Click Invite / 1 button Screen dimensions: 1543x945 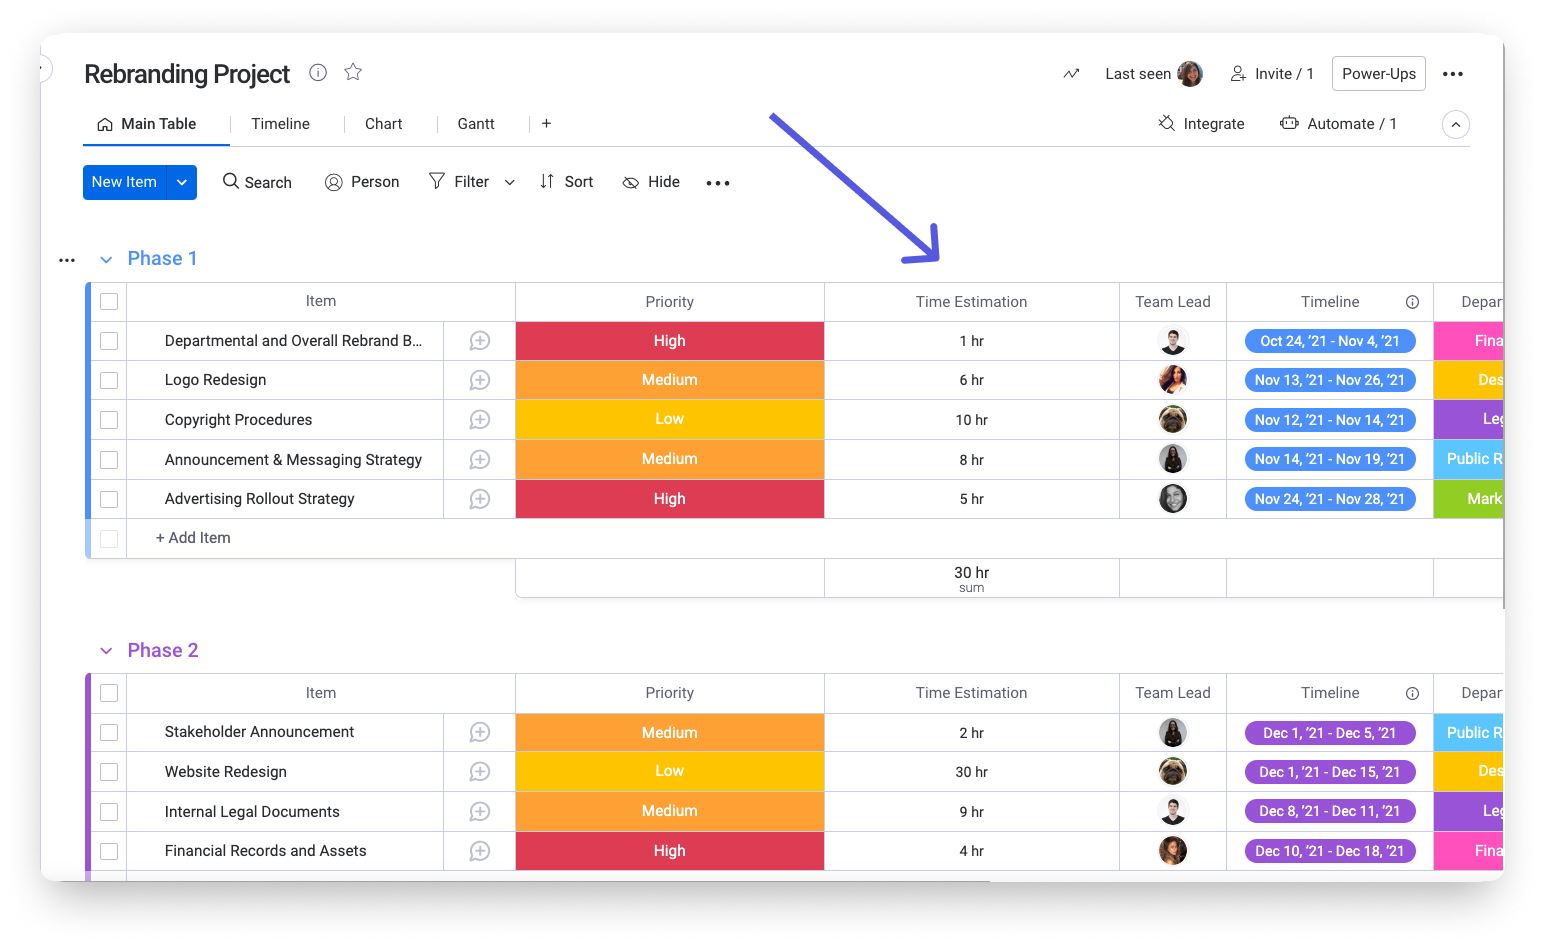(x=1271, y=74)
